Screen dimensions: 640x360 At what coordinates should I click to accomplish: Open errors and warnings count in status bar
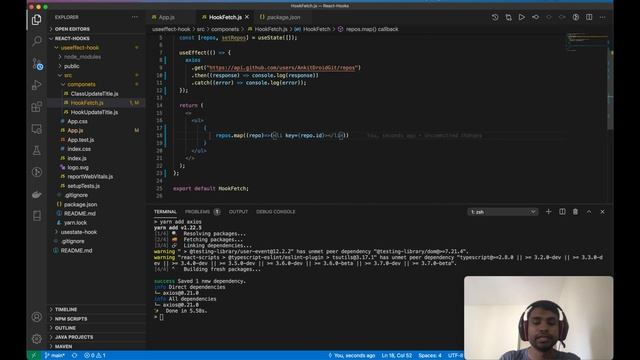(95, 356)
